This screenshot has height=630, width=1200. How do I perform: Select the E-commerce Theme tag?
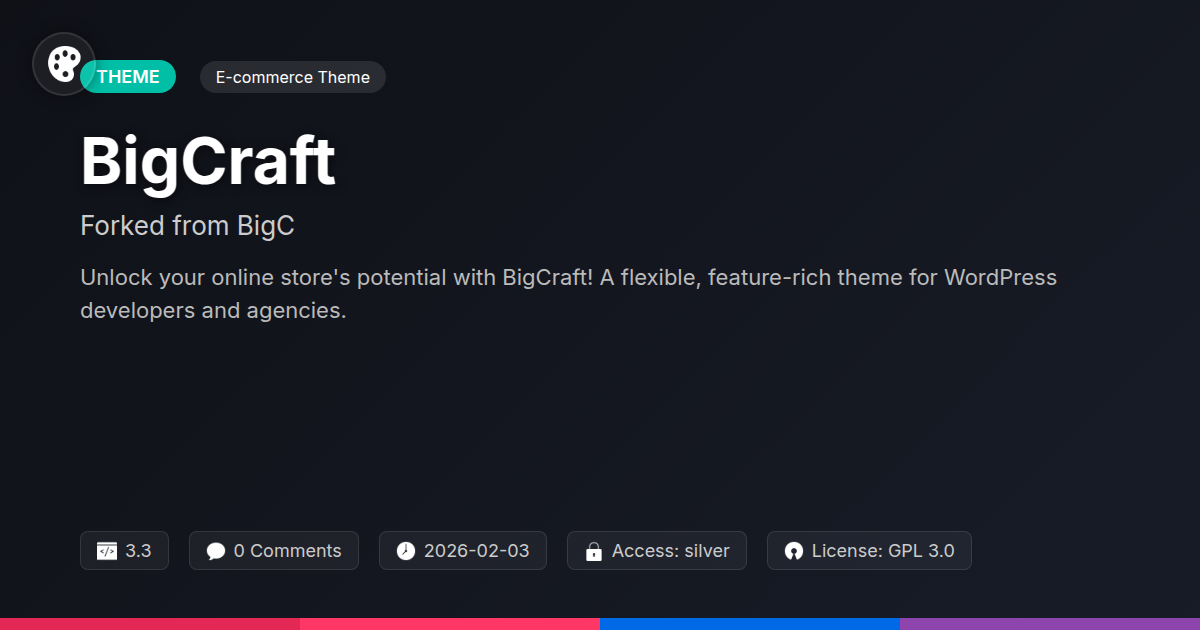pos(292,77)
